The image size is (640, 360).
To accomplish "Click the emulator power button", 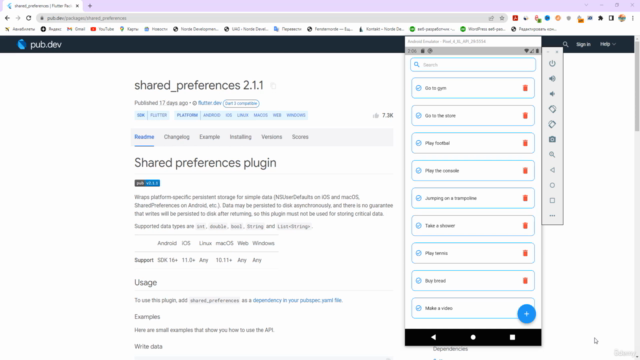I will [x=552, y=63].
